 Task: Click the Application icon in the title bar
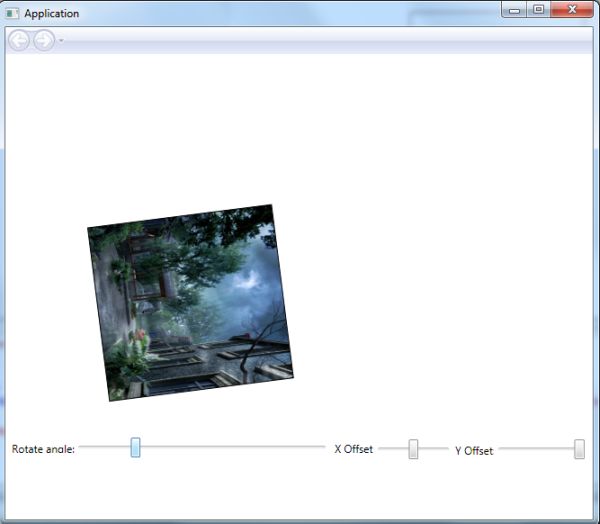[12, 13]
